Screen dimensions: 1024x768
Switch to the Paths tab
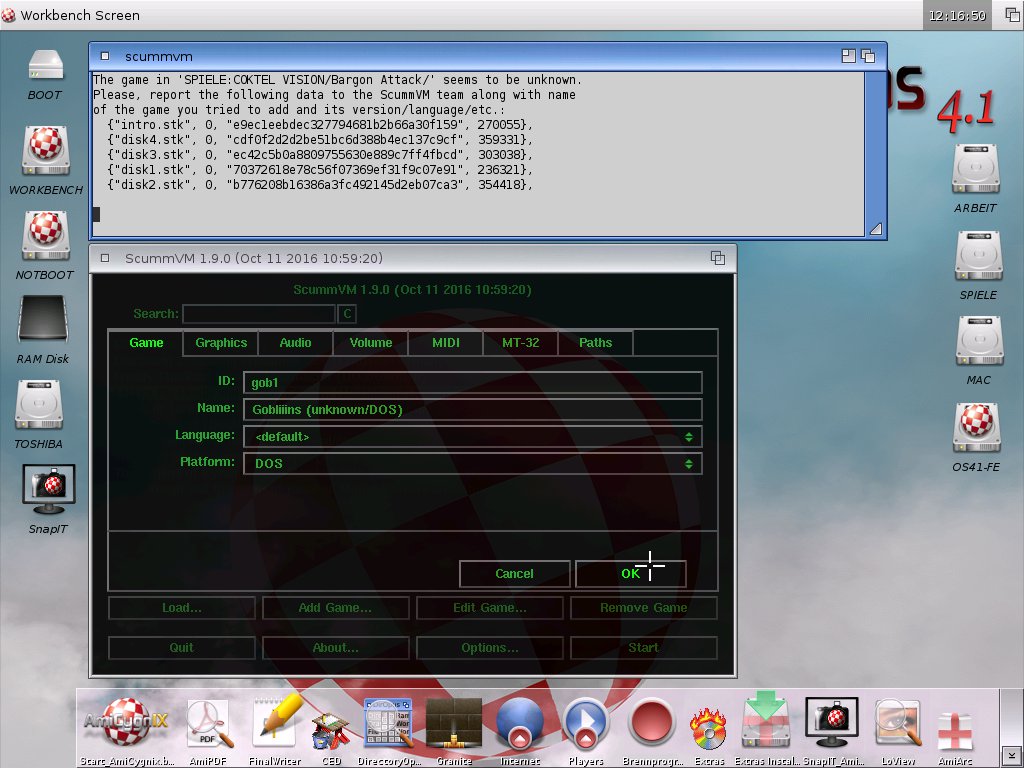[596, 343]
